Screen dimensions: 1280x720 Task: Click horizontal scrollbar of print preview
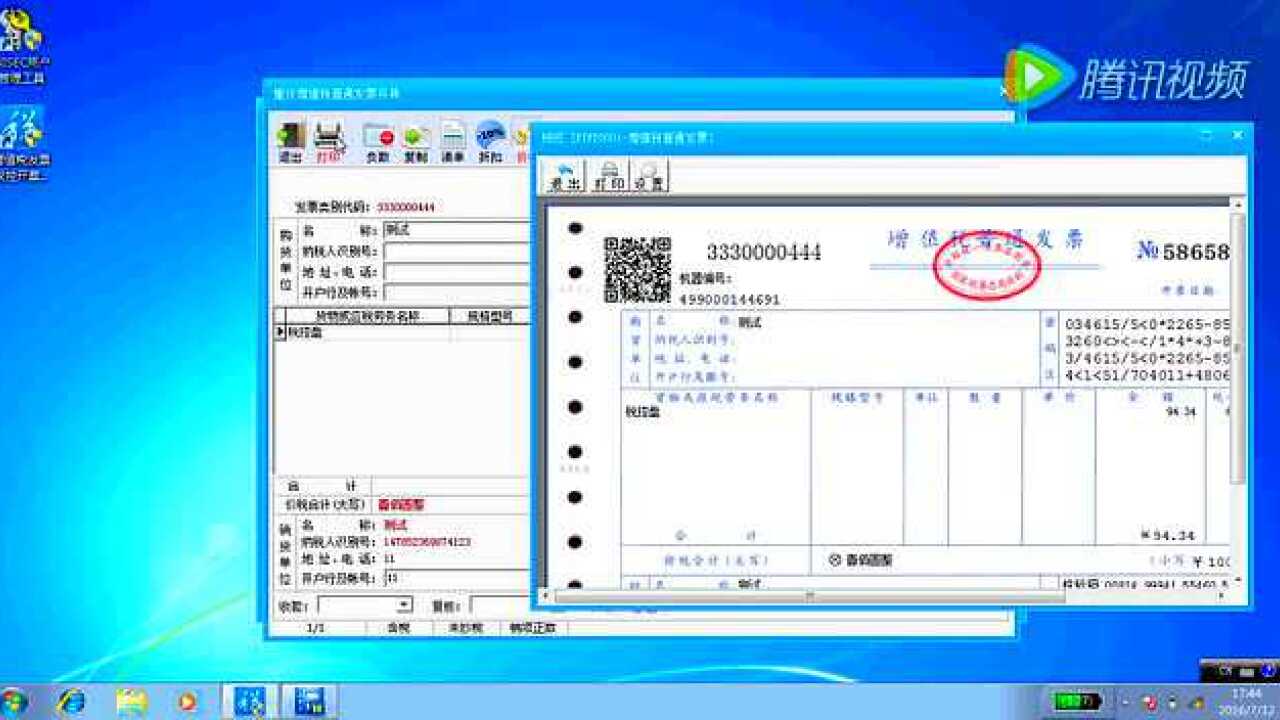pos(809,596)
